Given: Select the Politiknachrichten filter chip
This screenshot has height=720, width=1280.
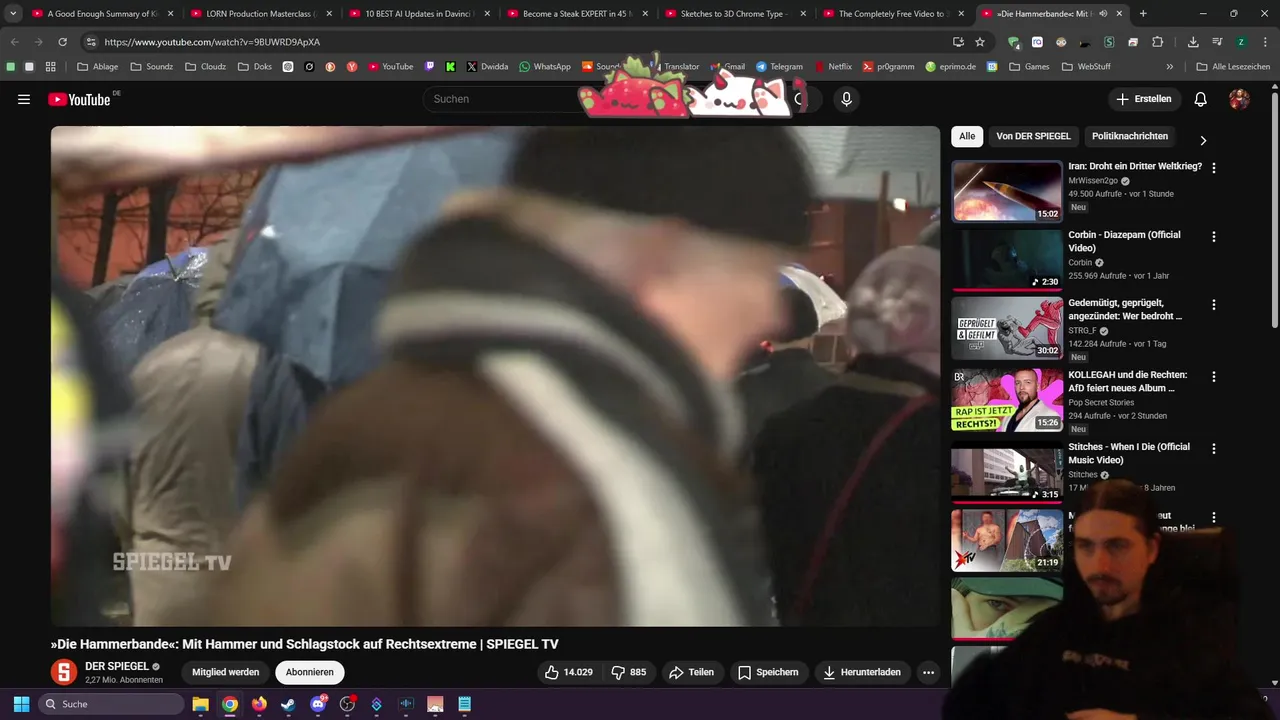Looking at the screenshot, I should [x=1130, y=136].
